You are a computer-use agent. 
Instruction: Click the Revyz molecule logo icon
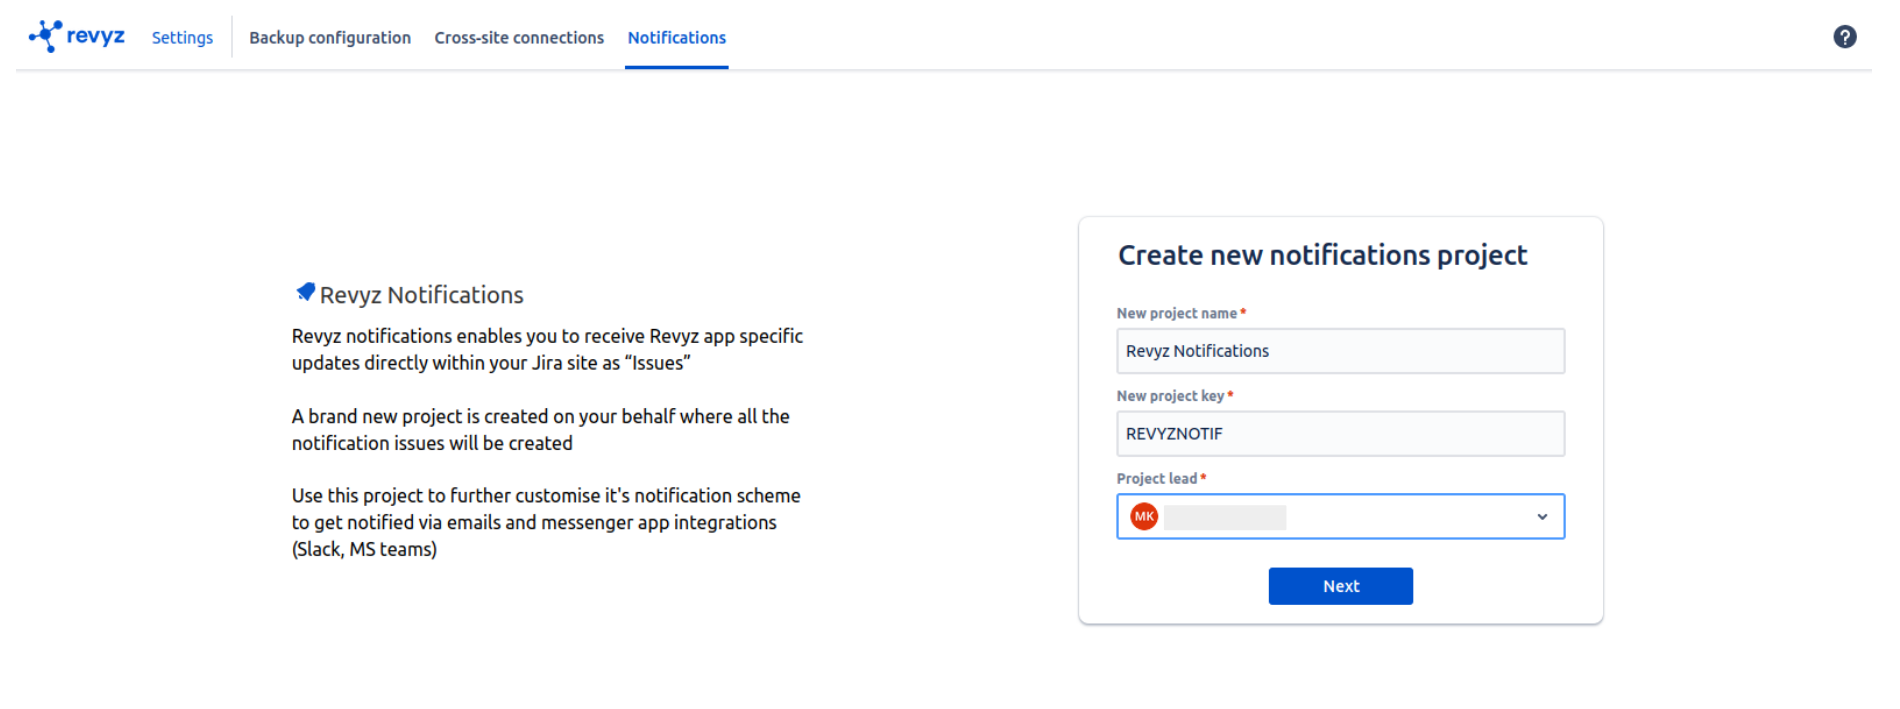click(45, 36)
